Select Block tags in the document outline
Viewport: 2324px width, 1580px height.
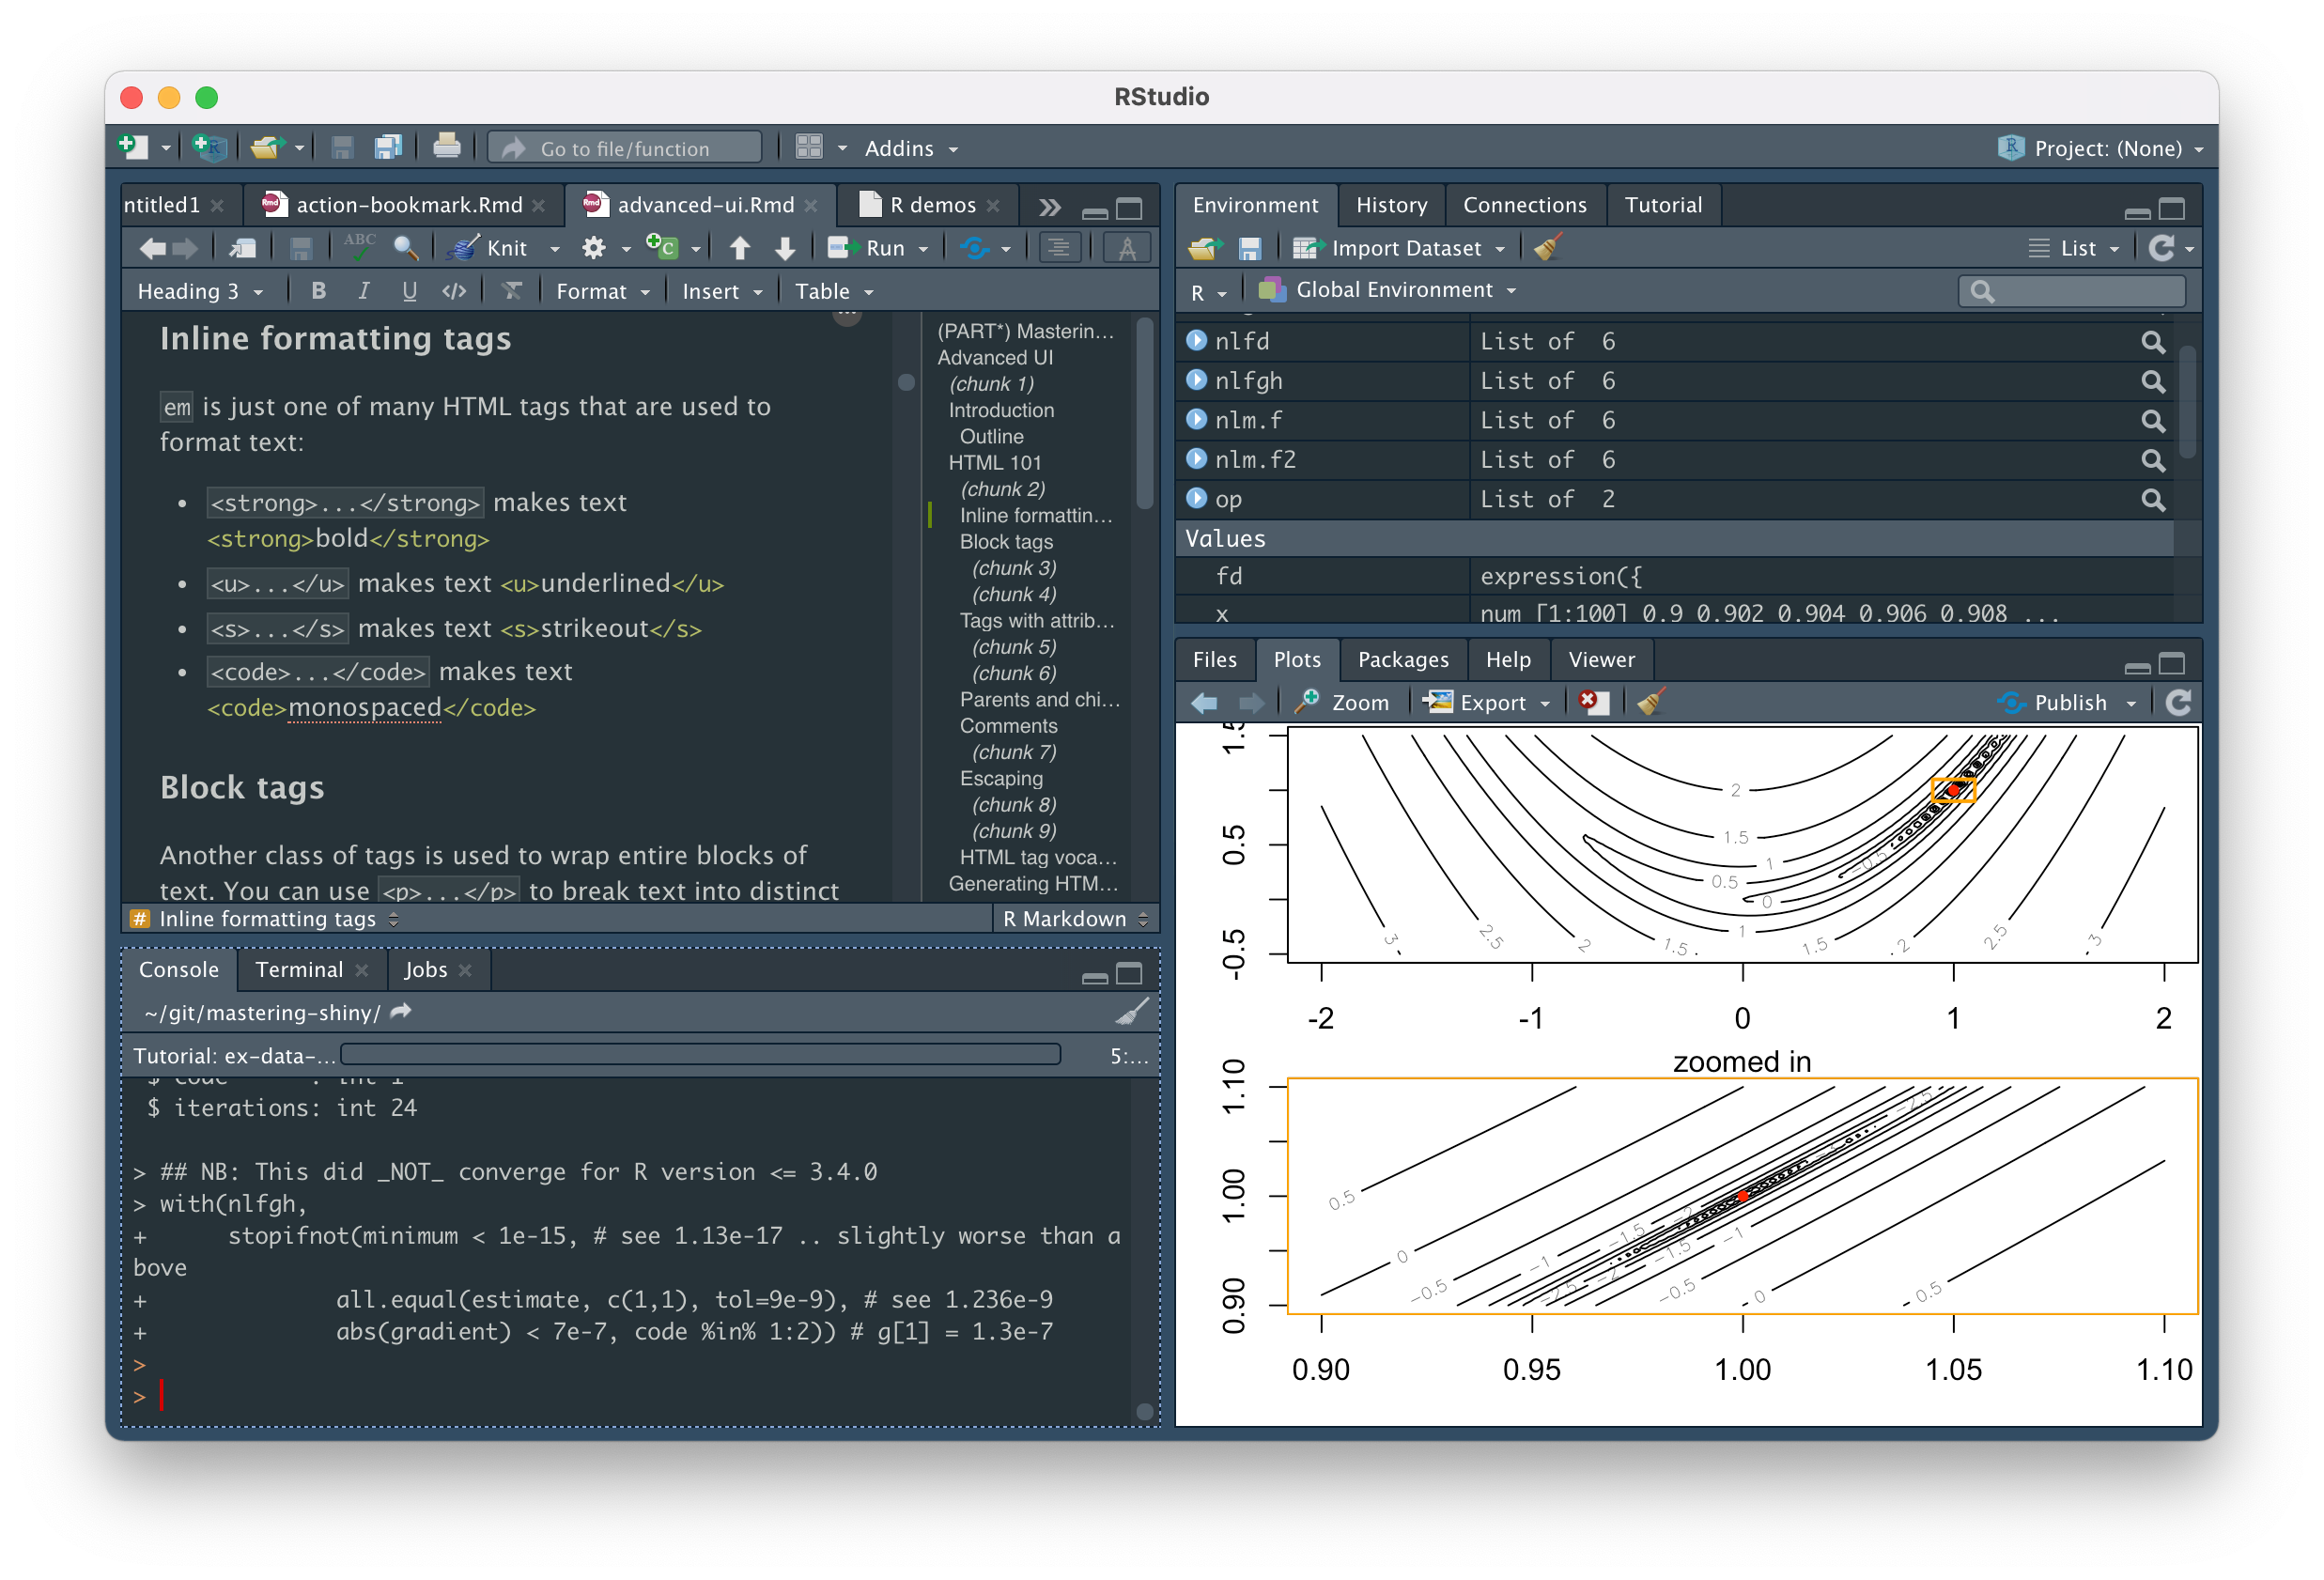pyautogui.click(x=1005, y=541)
